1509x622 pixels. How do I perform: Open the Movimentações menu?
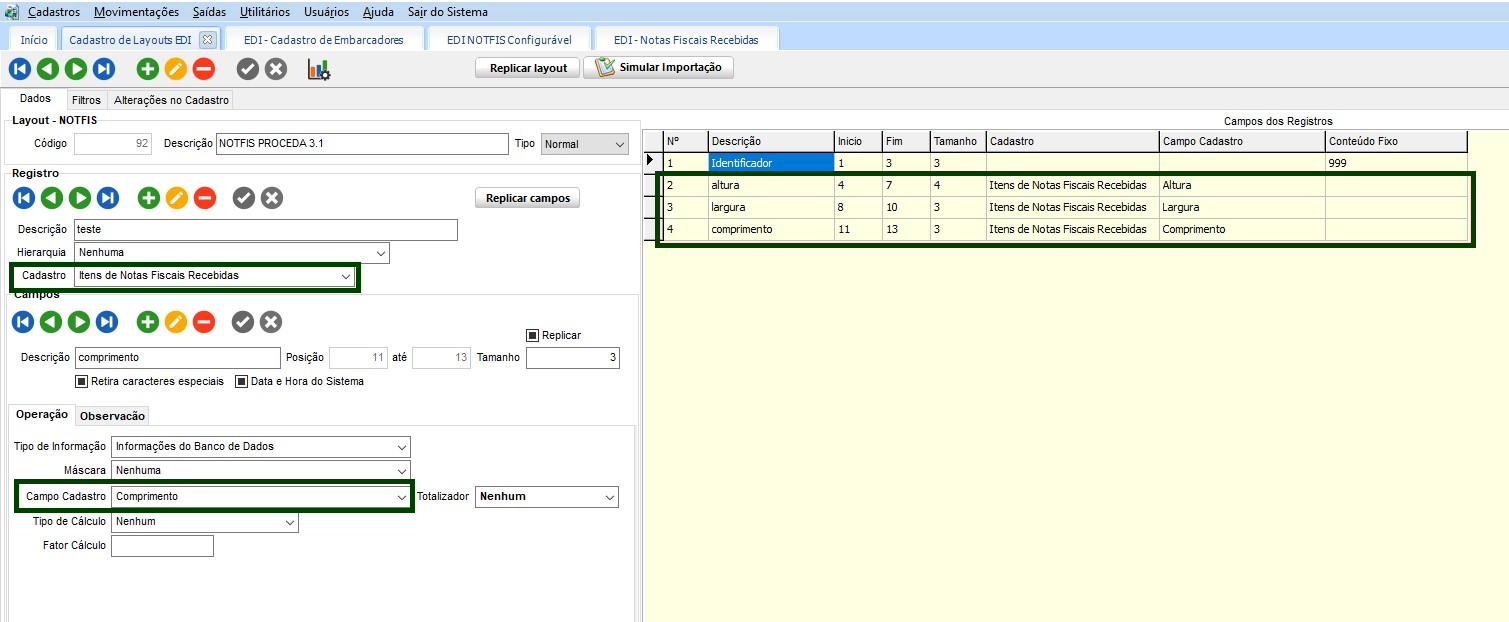(136, 12)
